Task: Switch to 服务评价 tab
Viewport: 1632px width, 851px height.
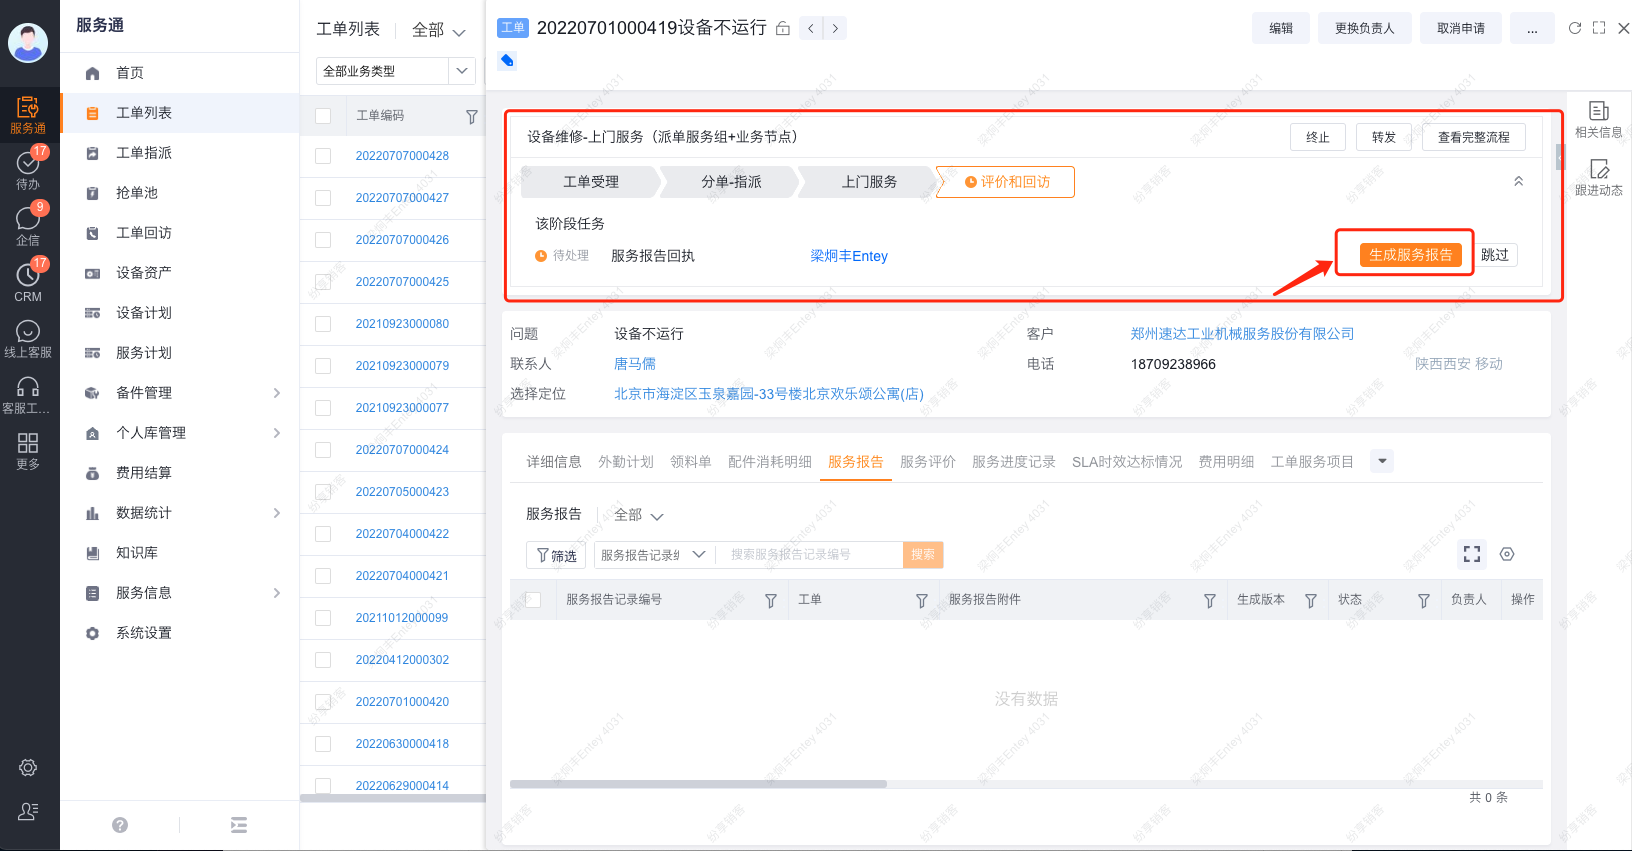Action: pyautogui.click(x=928, y=461)
